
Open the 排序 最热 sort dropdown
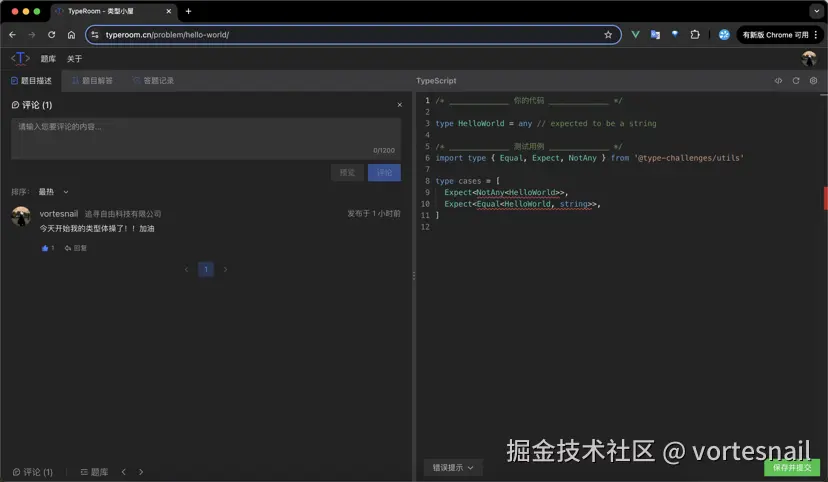coord(53,192)
